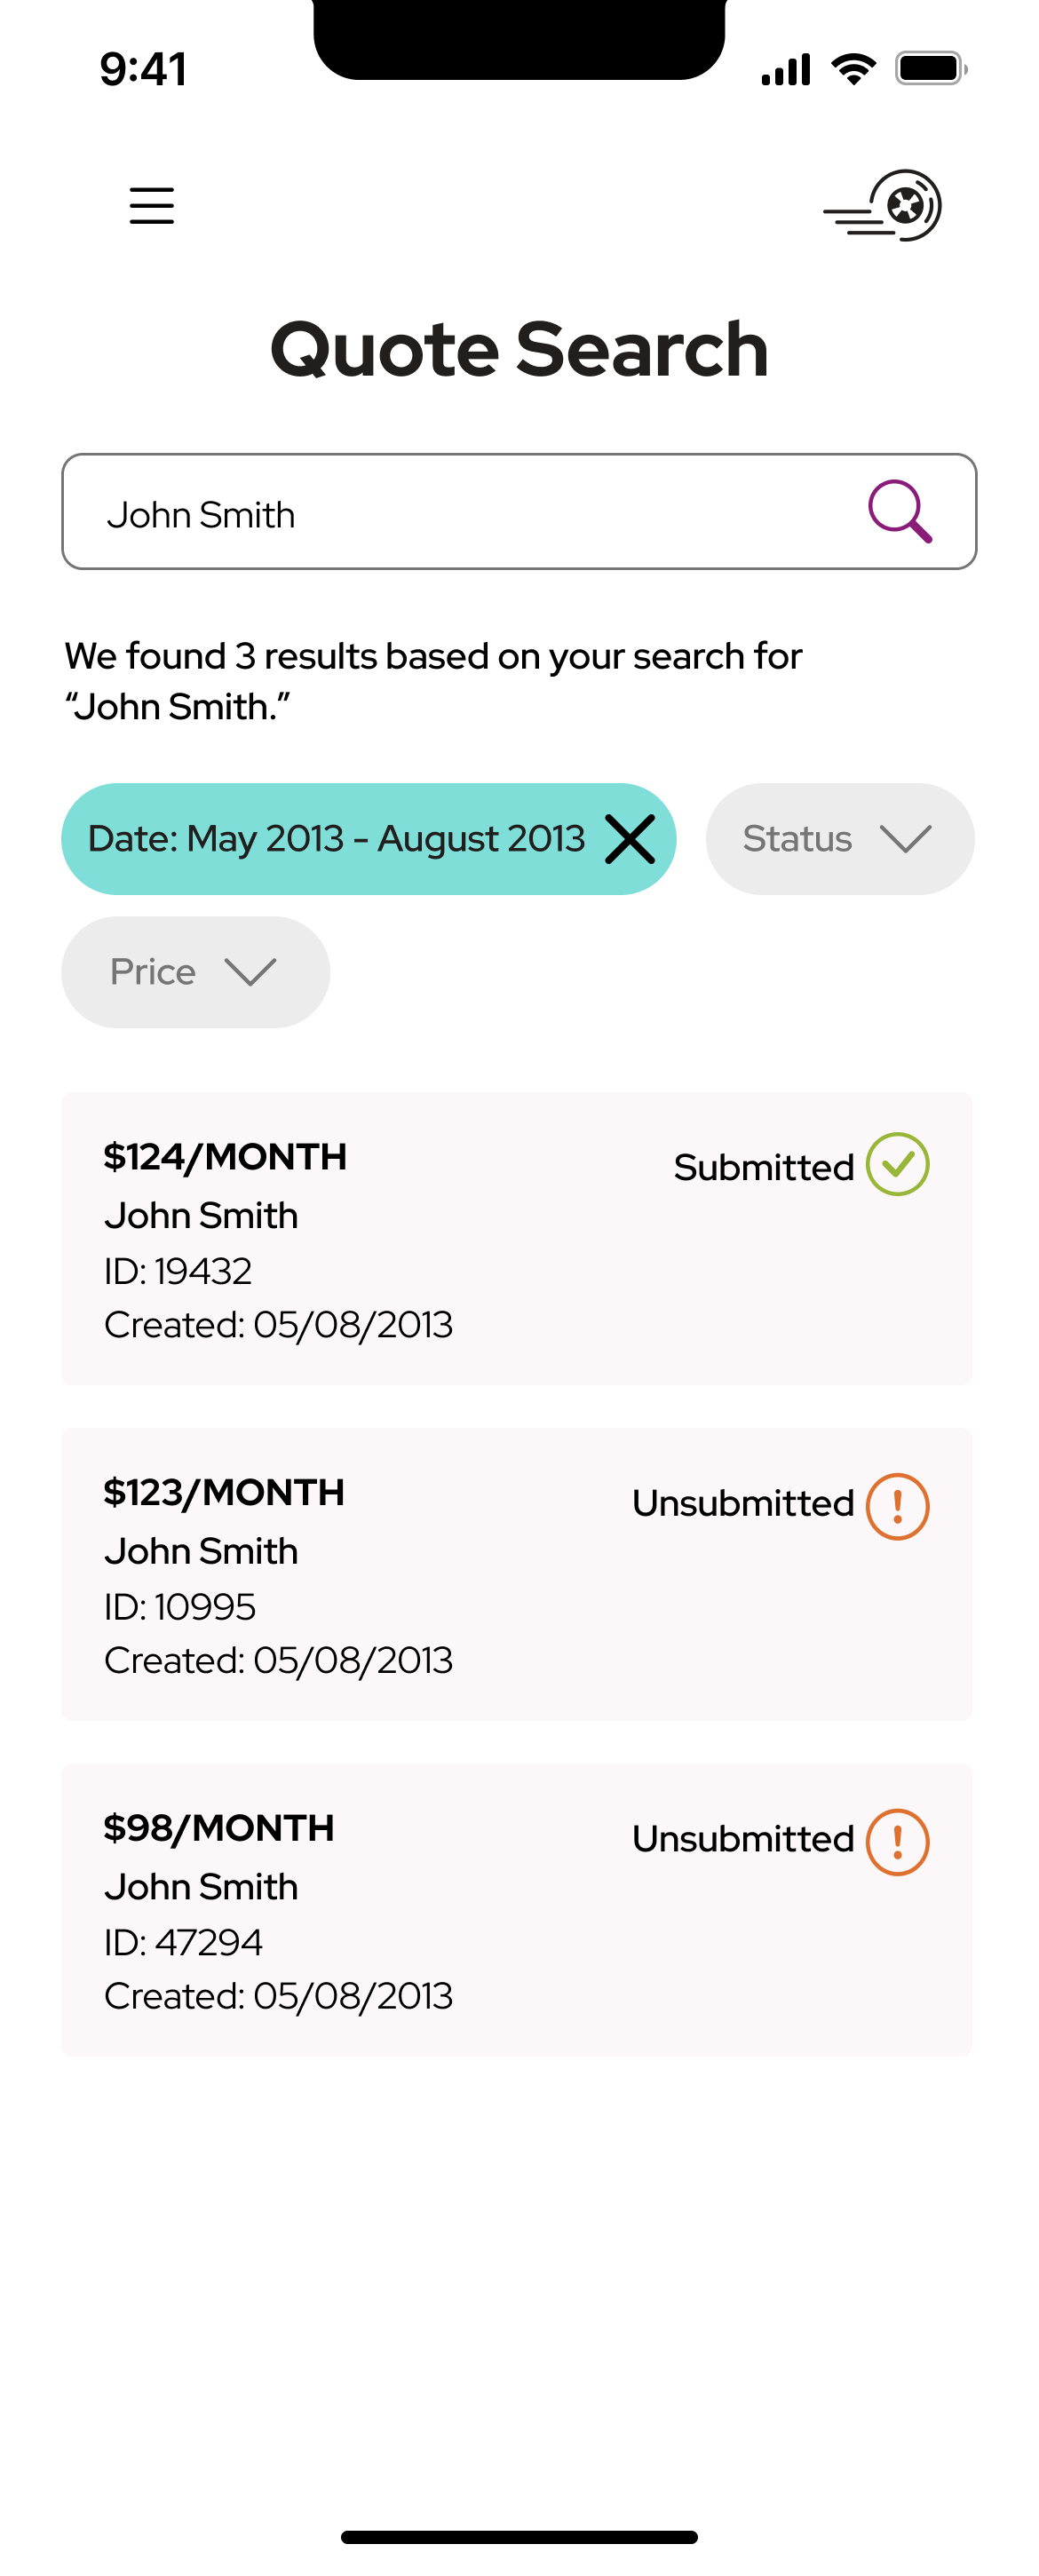Open the $123/MONTH quote card
This screenshot has width=1039, height=2576.
point(517,1575)
